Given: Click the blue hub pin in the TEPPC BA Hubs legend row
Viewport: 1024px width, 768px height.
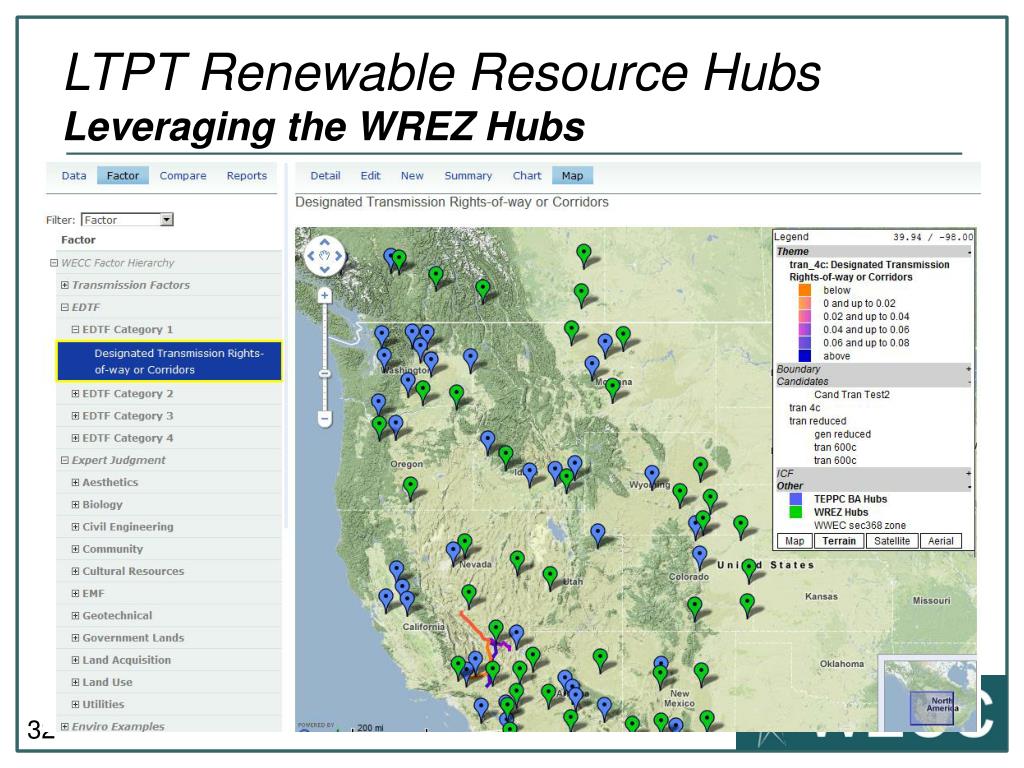Looking at the screenshot, I should [x=795, y=499].
